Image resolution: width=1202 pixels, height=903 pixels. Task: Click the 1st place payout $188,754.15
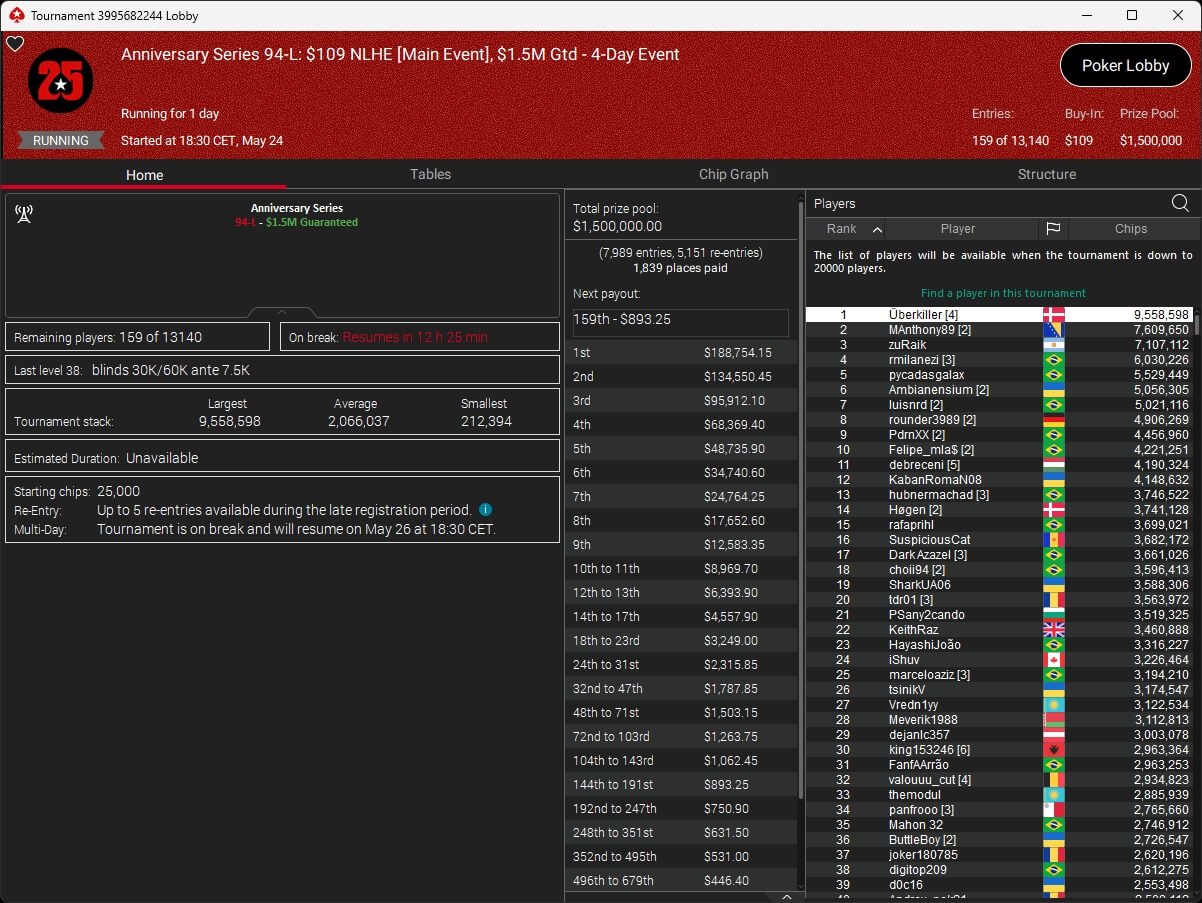pyautogui.click(x=737, y=353)
